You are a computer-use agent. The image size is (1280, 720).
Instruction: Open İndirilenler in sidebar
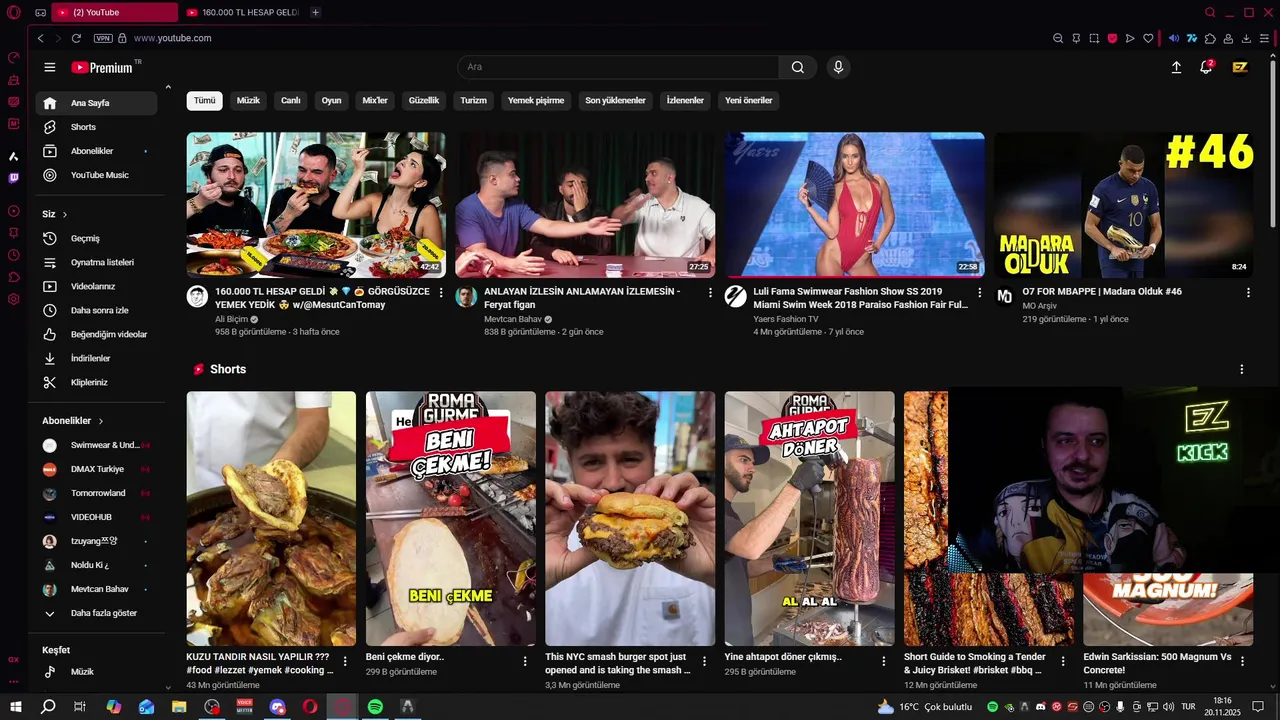pos(96,358)
